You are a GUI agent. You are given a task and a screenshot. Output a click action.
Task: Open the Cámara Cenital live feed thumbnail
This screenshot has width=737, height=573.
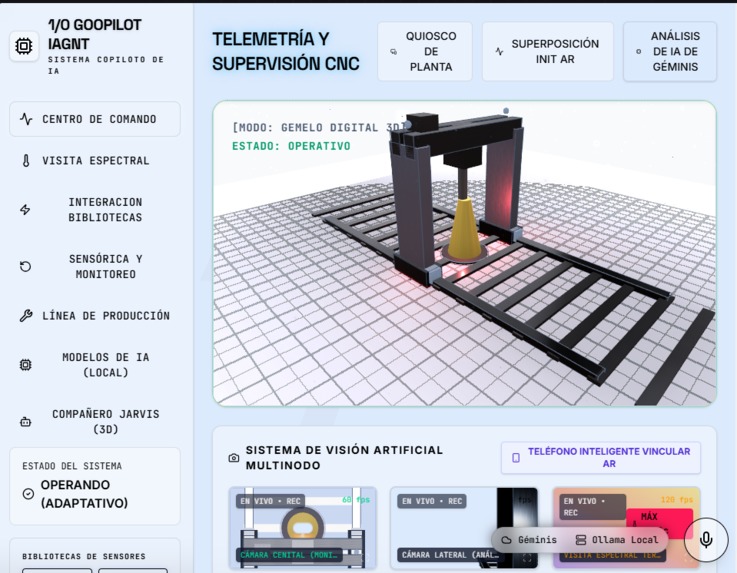[x=303, y=528]
